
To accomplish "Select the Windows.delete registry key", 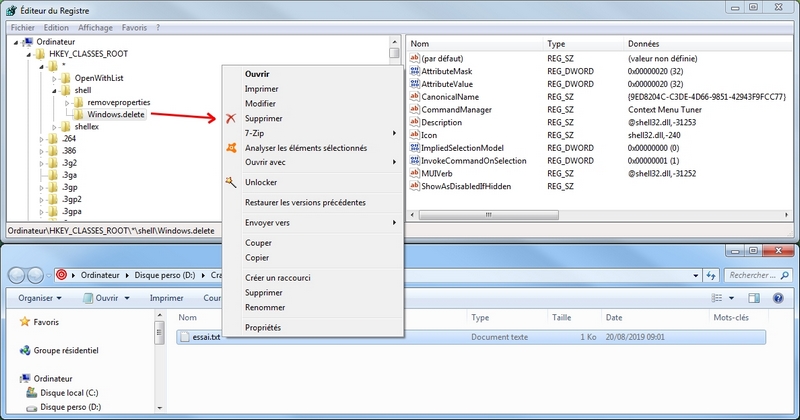I will pos(116,114).
